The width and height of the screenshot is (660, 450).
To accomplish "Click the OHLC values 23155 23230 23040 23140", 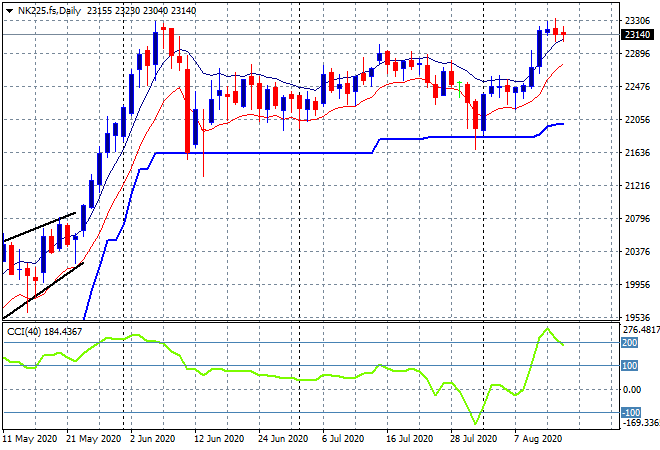I will click(141, 11).
